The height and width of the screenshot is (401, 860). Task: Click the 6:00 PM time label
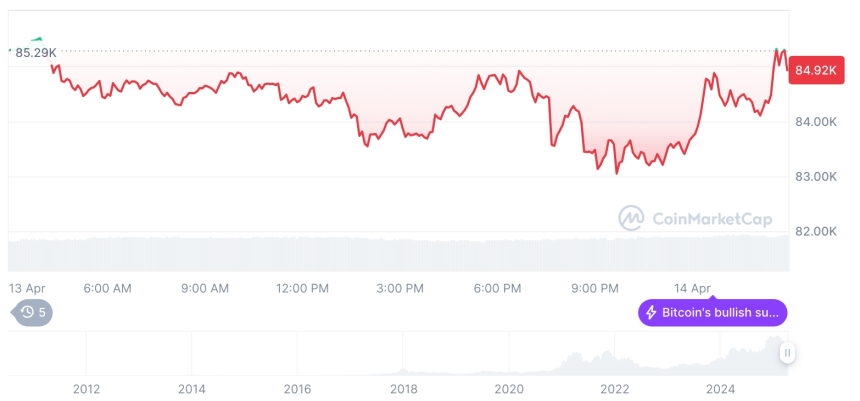497,288
